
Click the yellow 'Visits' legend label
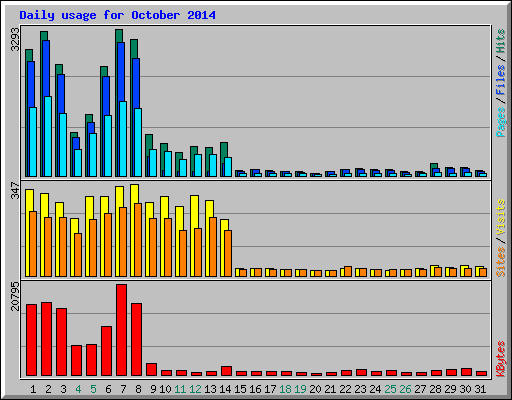point(500,218)
